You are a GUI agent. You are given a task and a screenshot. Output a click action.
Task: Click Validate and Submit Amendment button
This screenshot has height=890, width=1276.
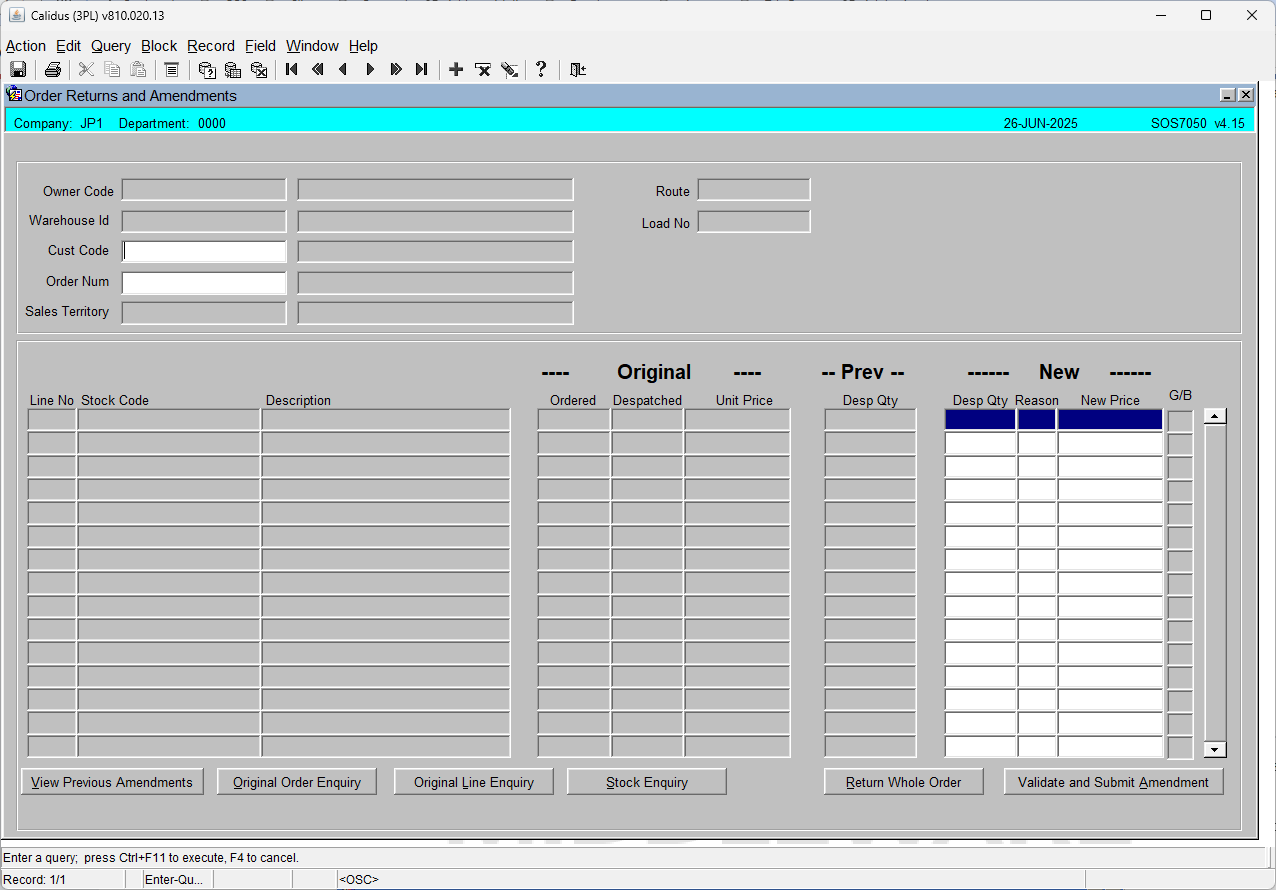point(1113,782)
